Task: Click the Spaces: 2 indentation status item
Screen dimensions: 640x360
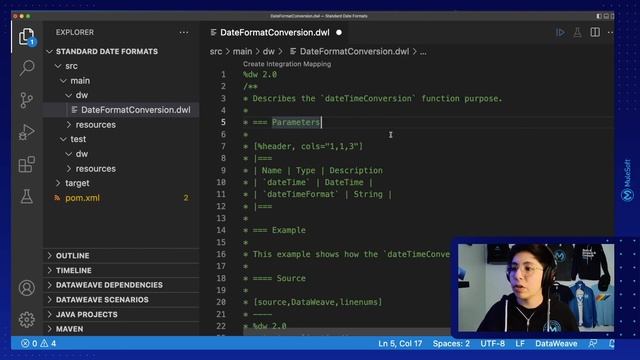Action: click(451, 344)
